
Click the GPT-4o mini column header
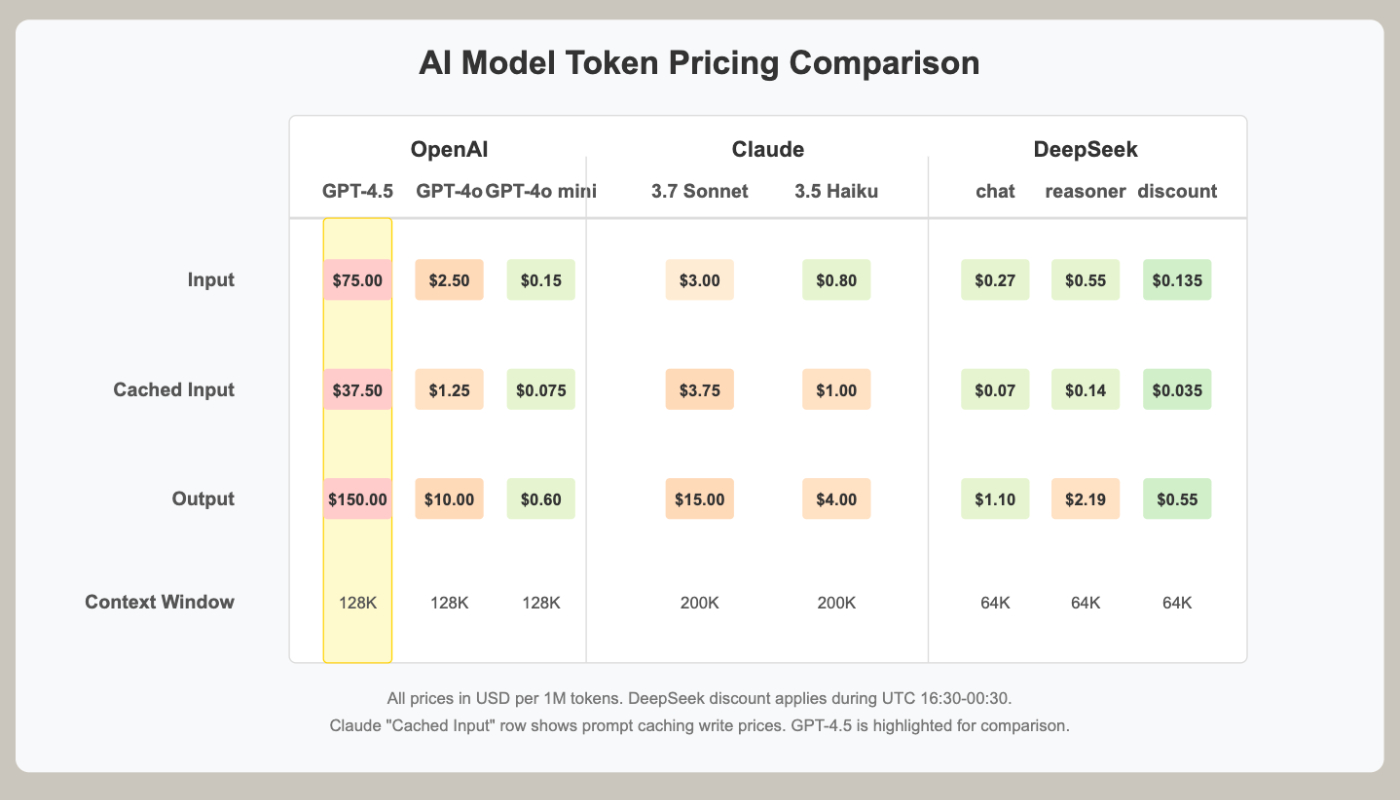point(541,191)
